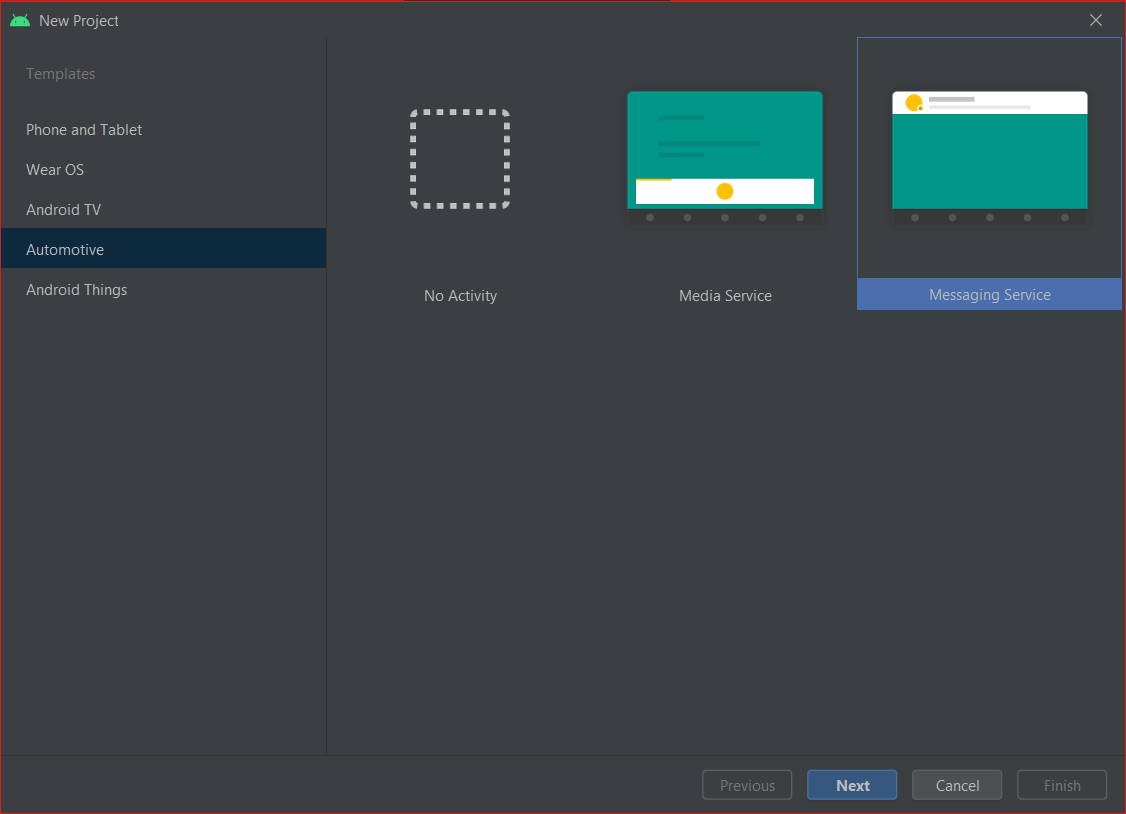Switch to Android TV templates
The height and width of the screenshot is (814, 1126).
(164, 210)
